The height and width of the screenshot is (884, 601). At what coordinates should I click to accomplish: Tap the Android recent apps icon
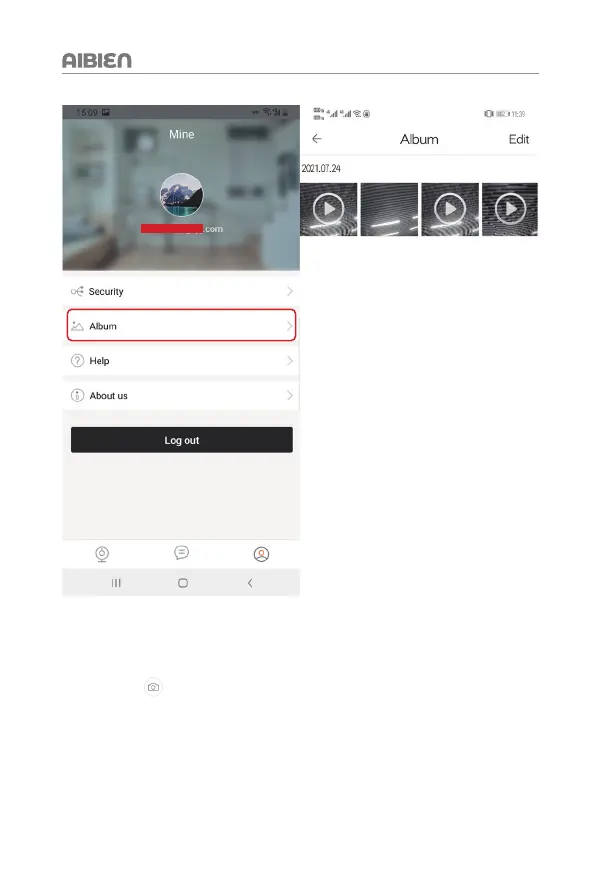[x=116, y=583]
